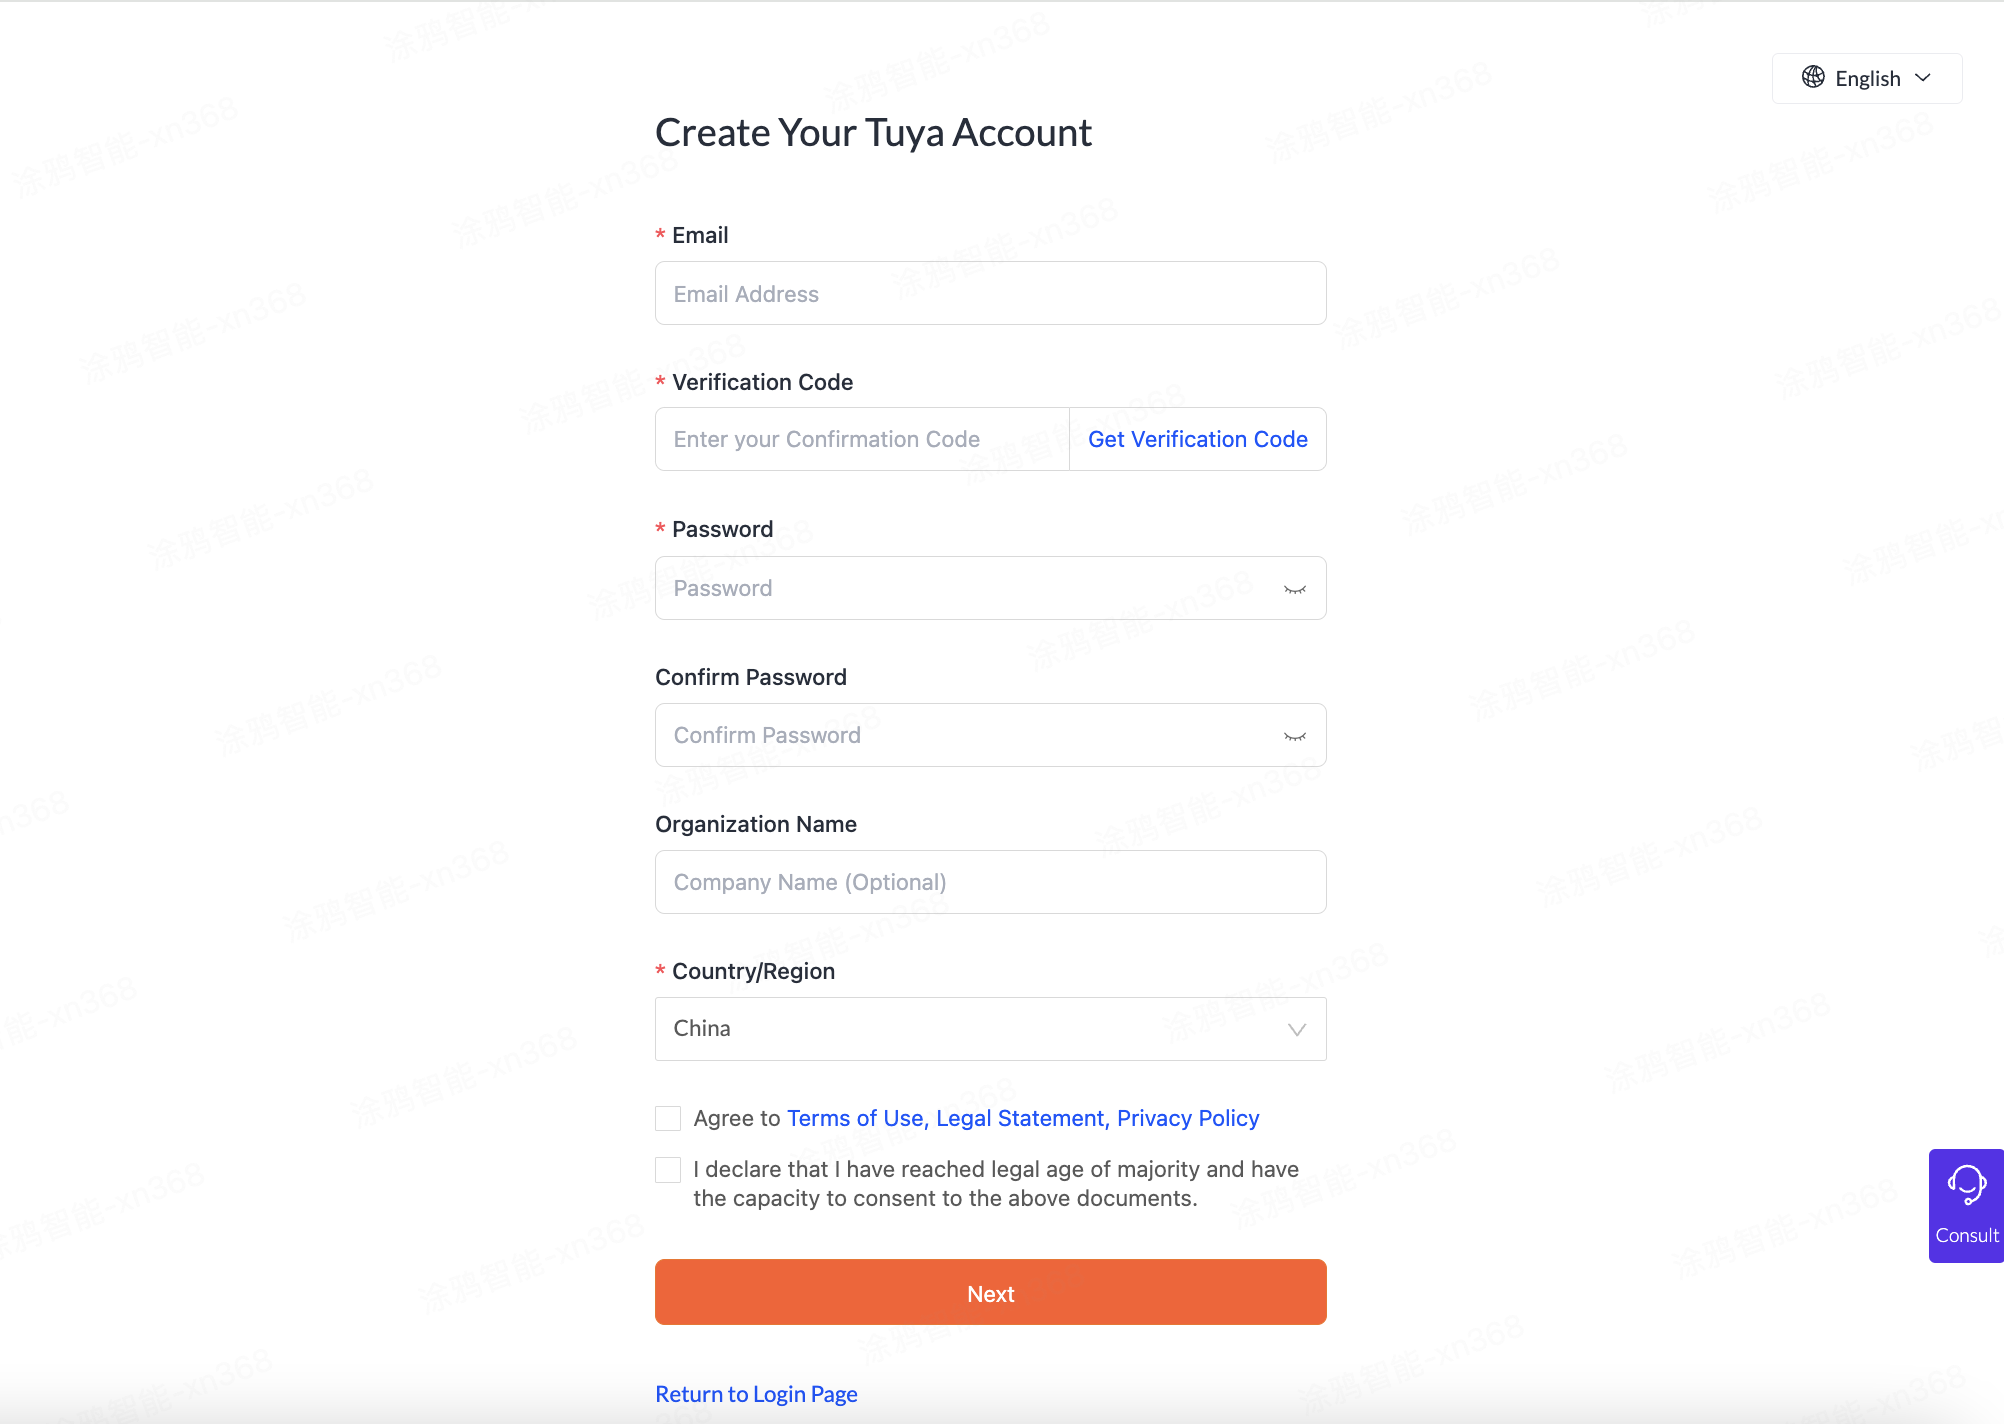
Task: Click the globe language icon
Action: coord(1813,77)
